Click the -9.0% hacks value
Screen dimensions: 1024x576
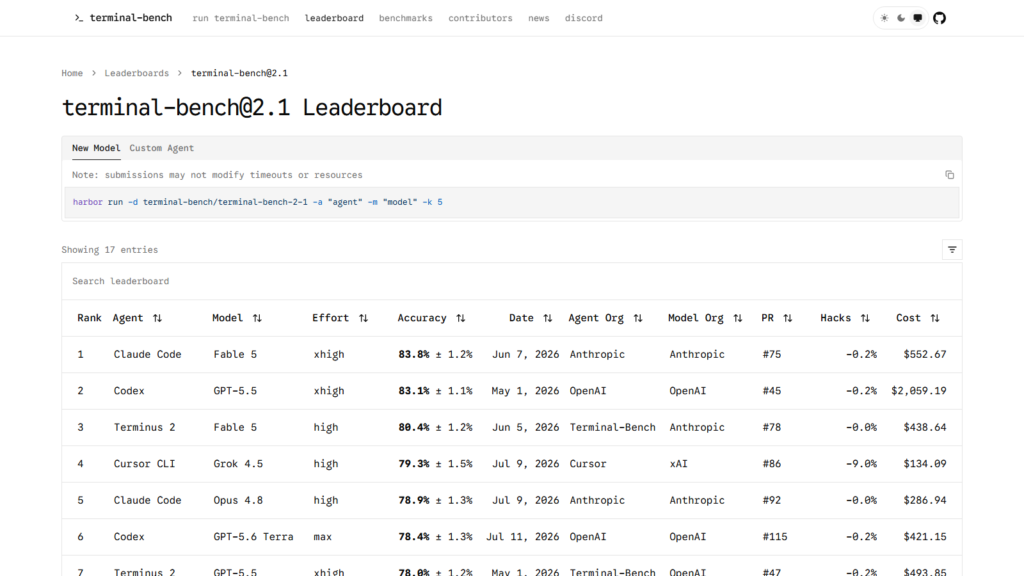point(861,464)
